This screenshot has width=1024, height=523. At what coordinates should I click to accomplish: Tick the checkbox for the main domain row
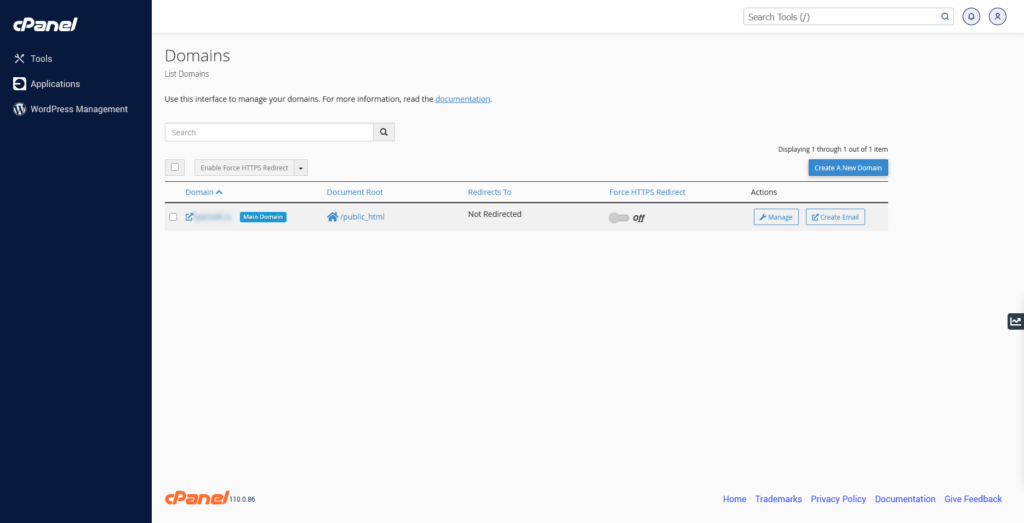tap(173, 217)
